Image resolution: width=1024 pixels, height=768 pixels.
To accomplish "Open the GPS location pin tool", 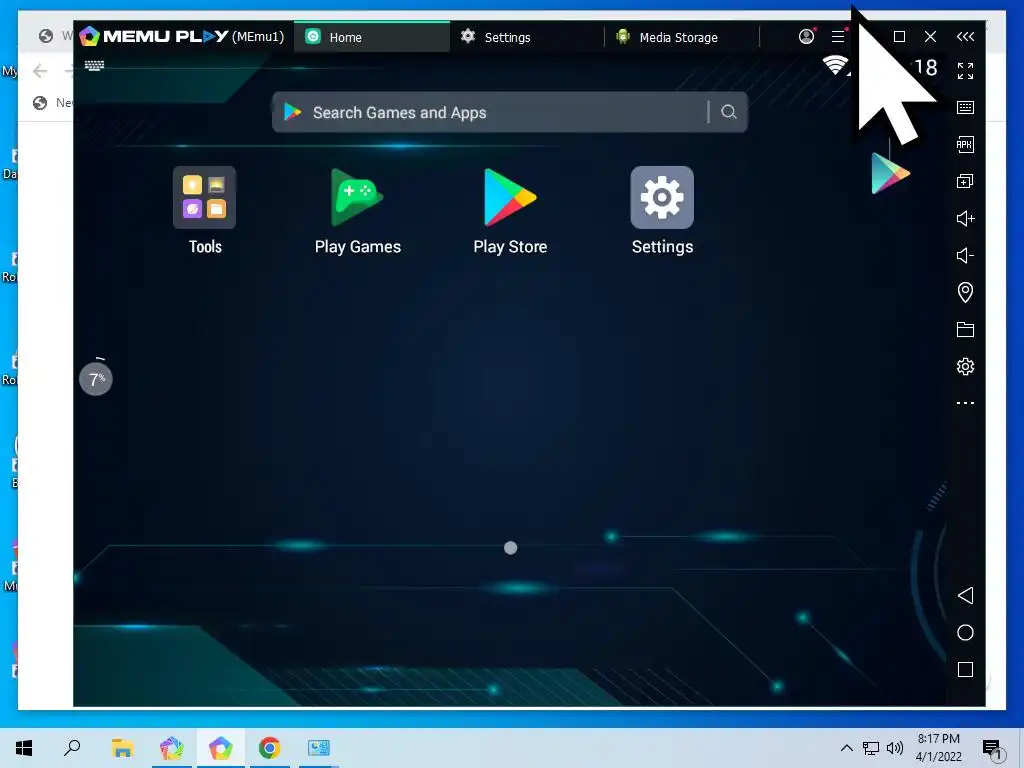I will (965, 292).
